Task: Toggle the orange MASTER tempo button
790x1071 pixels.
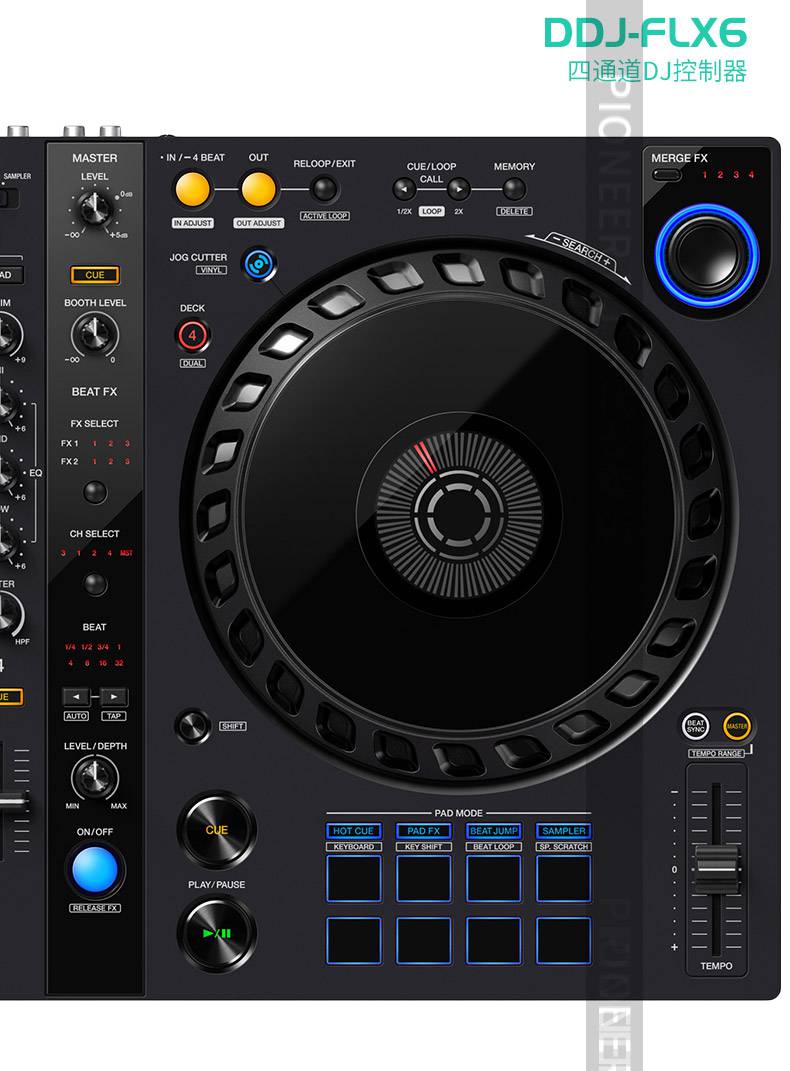Action: click(737, 725)
